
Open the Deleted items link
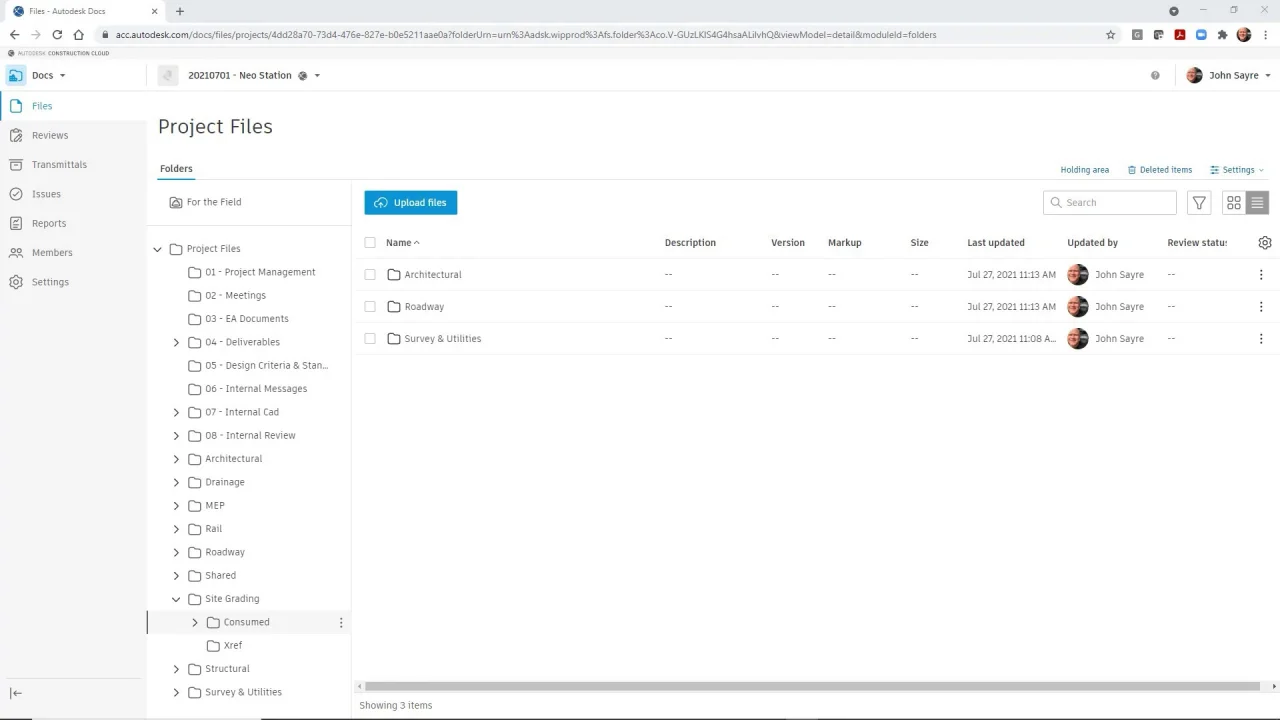1160,170
